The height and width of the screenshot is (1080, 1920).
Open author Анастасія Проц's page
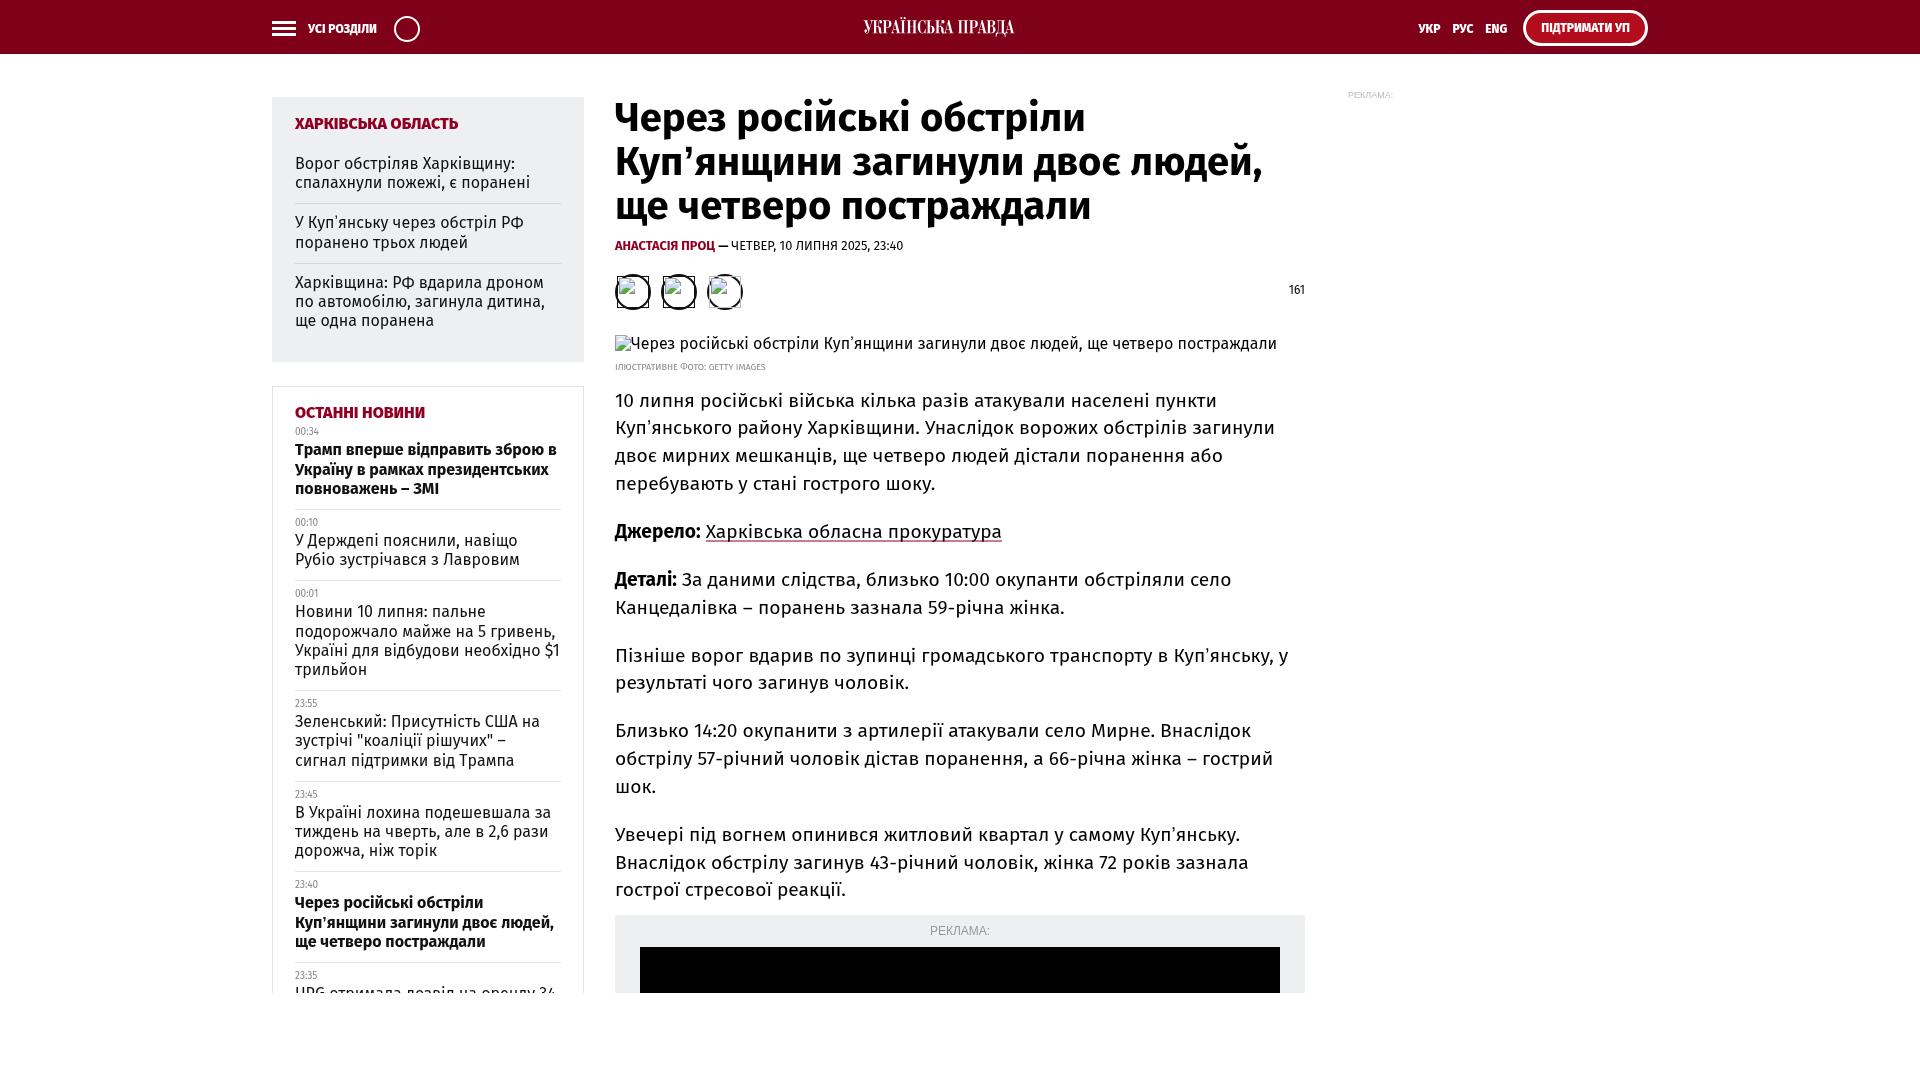point(664,246)
